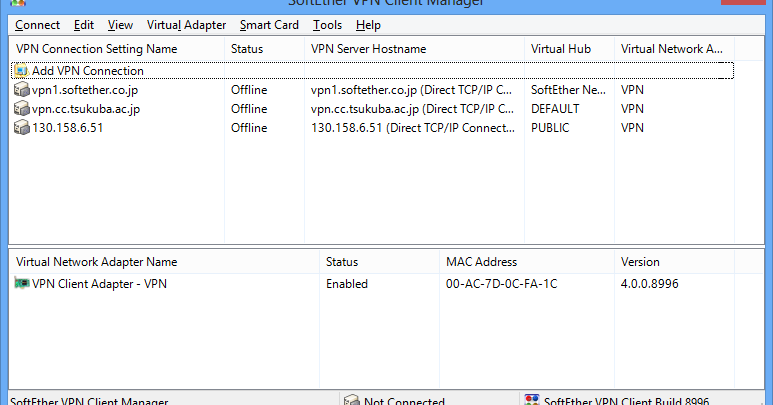This screenshot has width=773, height=405.
Task: Sort by VPN Server Hostname column
Action: point(414,49)
